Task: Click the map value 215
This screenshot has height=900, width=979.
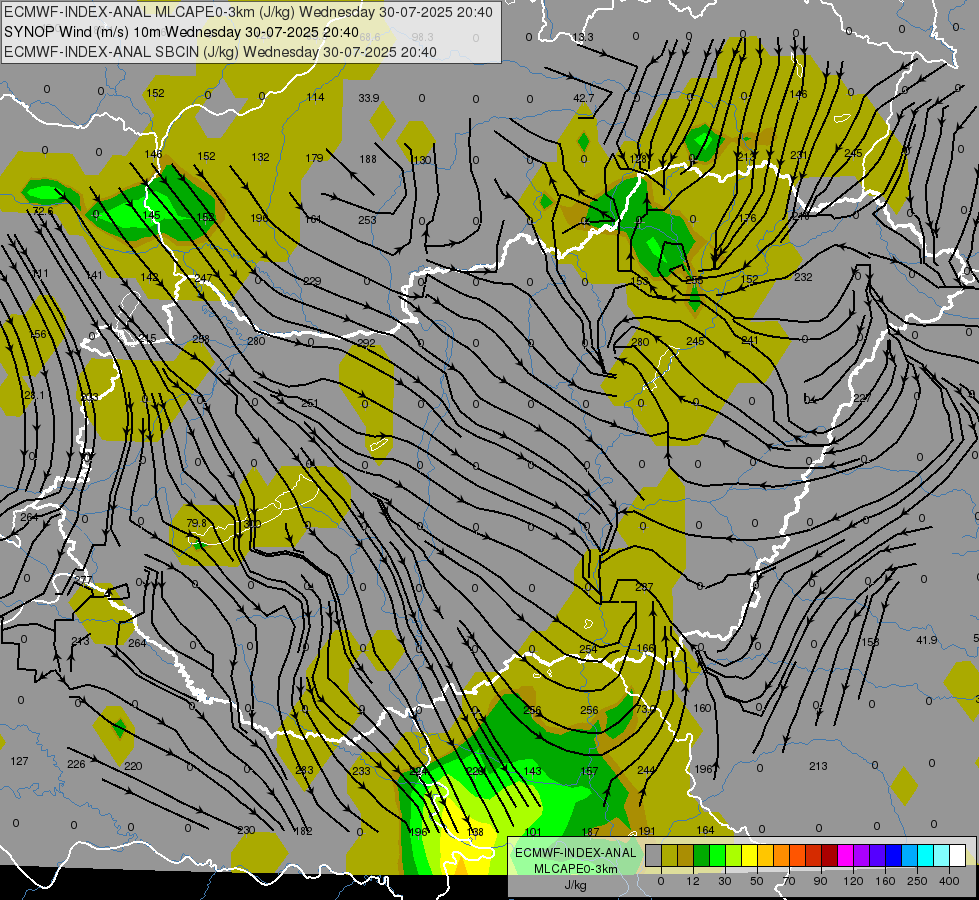Action: (147, 338)
